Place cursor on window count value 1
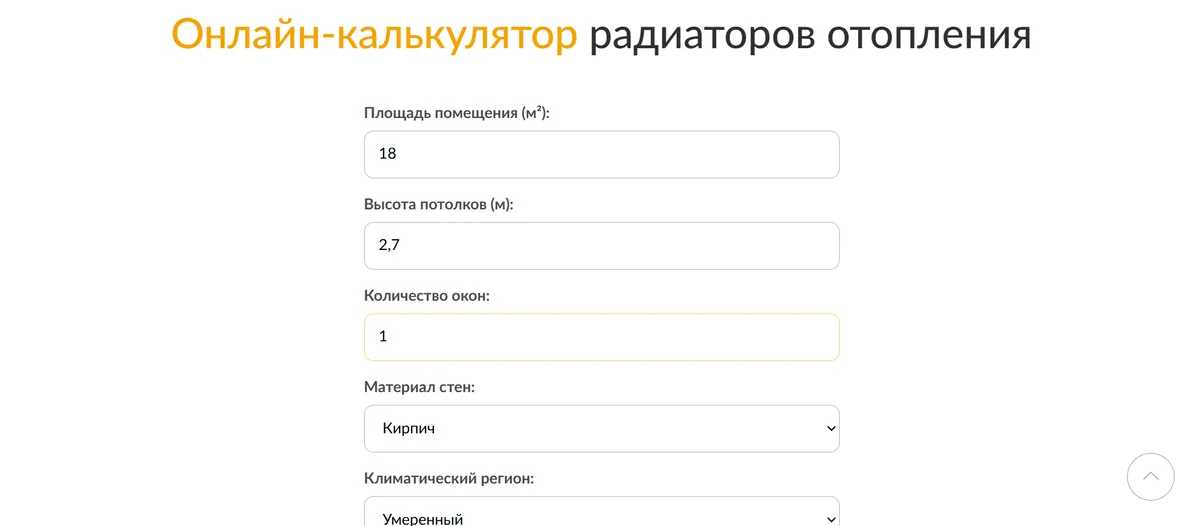This screenshot has height=526, width=1200. tap(383, 337)
